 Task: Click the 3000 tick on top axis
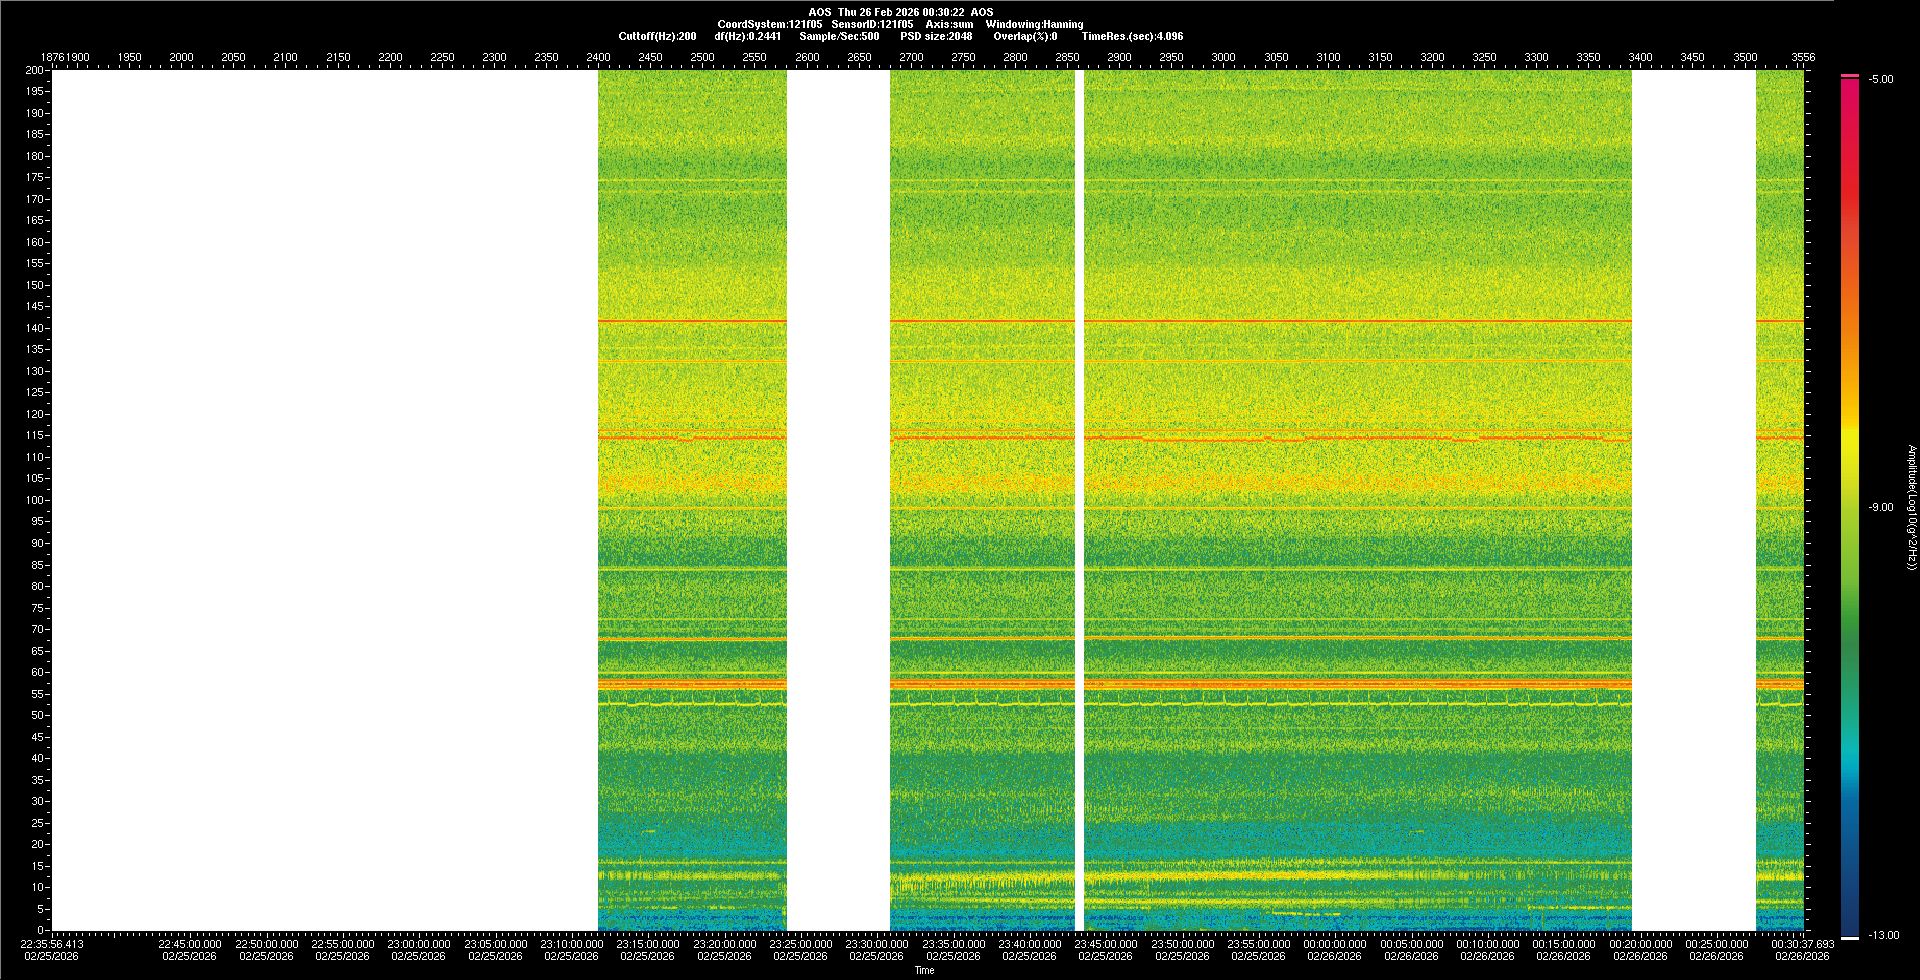click(1223, 57)
